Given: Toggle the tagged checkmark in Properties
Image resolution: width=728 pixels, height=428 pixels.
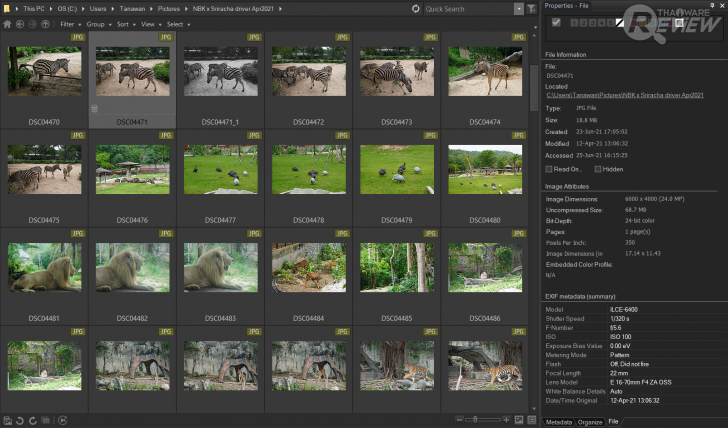Looking at the screenshot, I should coord(556,22).
